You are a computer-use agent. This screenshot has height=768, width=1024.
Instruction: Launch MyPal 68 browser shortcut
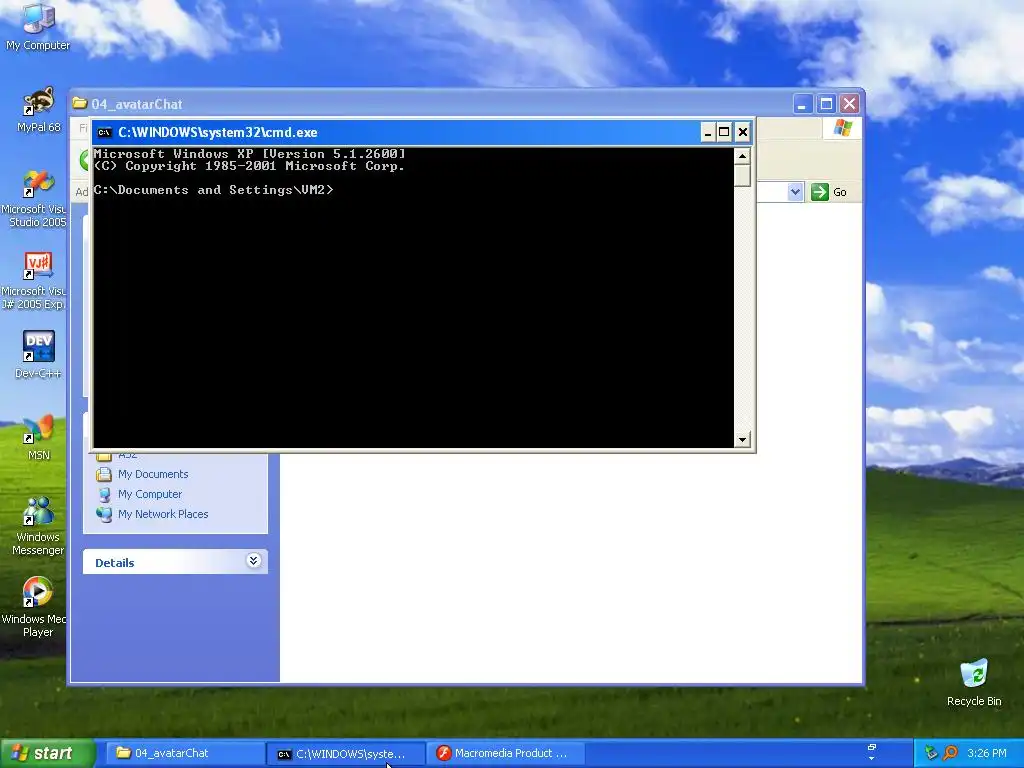coord(38,110)
